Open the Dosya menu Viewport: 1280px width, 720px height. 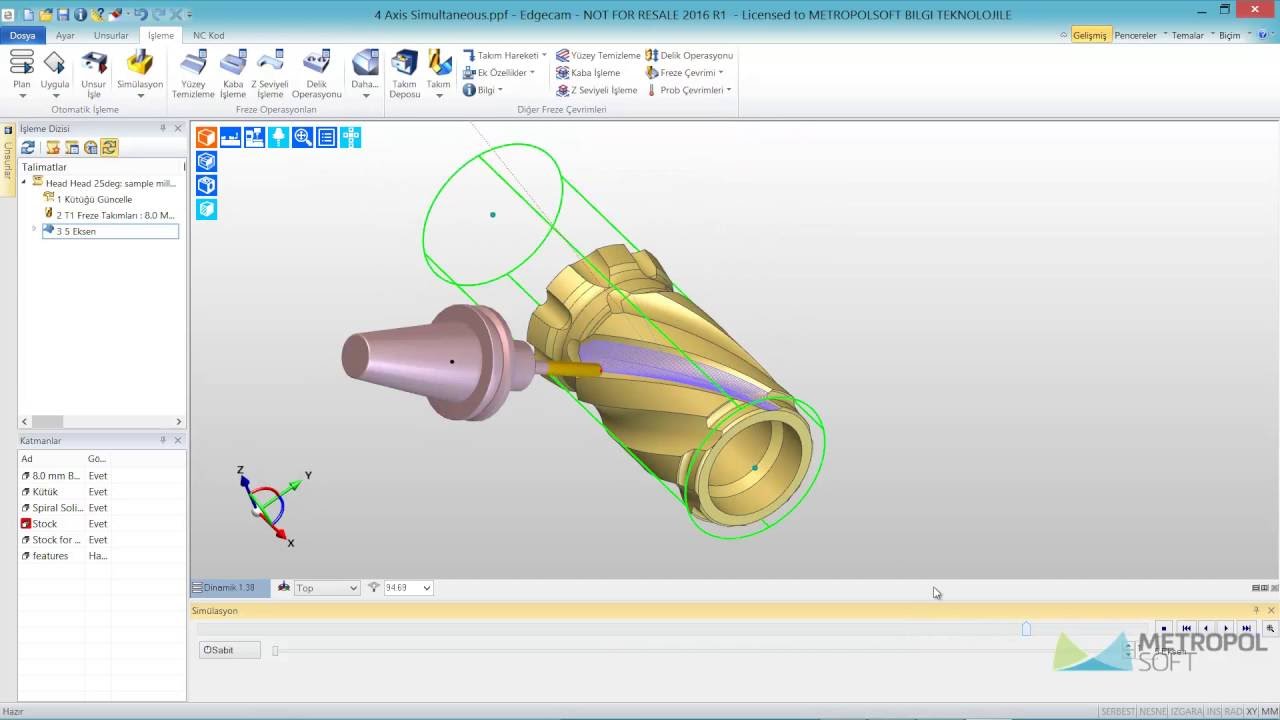click(x=22, y=35)
